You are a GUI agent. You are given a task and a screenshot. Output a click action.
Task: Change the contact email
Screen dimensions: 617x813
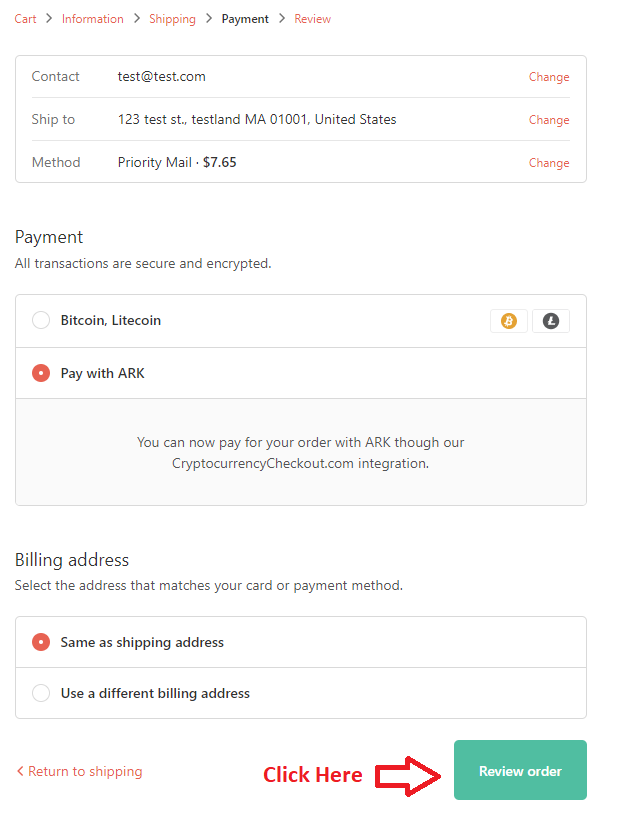click(x=549, y=77)
